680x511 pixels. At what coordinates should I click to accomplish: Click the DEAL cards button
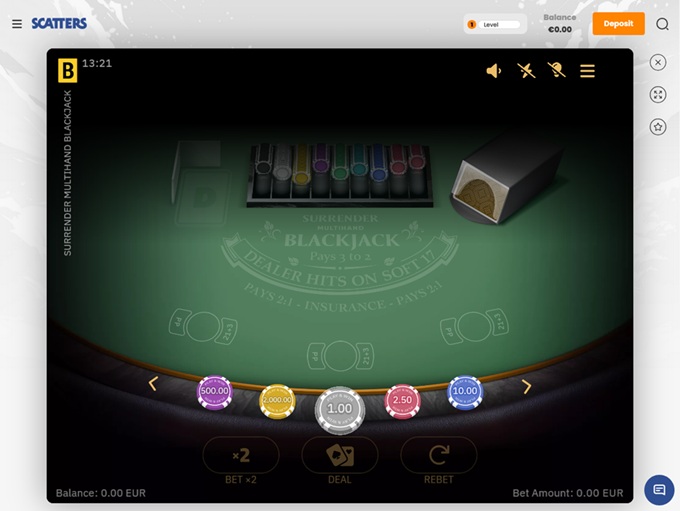pyautogui.click(x=340, y=460)
